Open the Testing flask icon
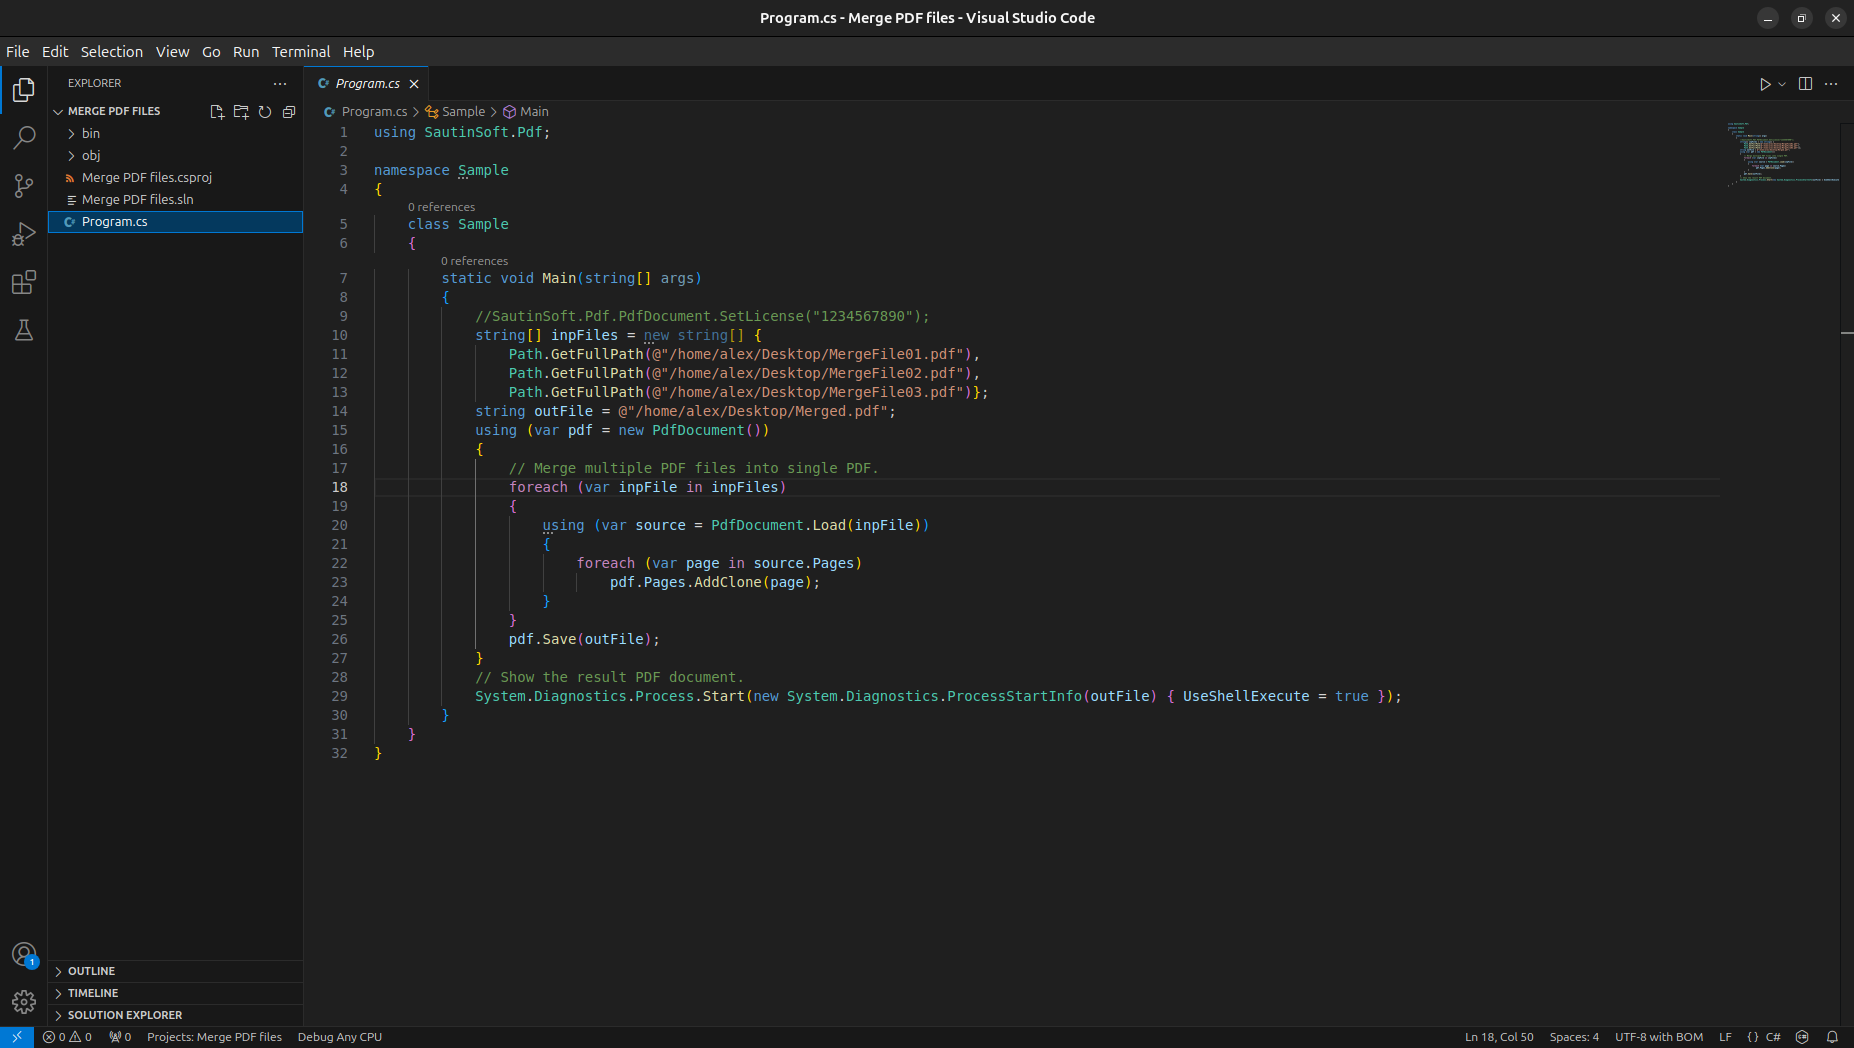The image size is (1854, 1048). tap(24, 330)
